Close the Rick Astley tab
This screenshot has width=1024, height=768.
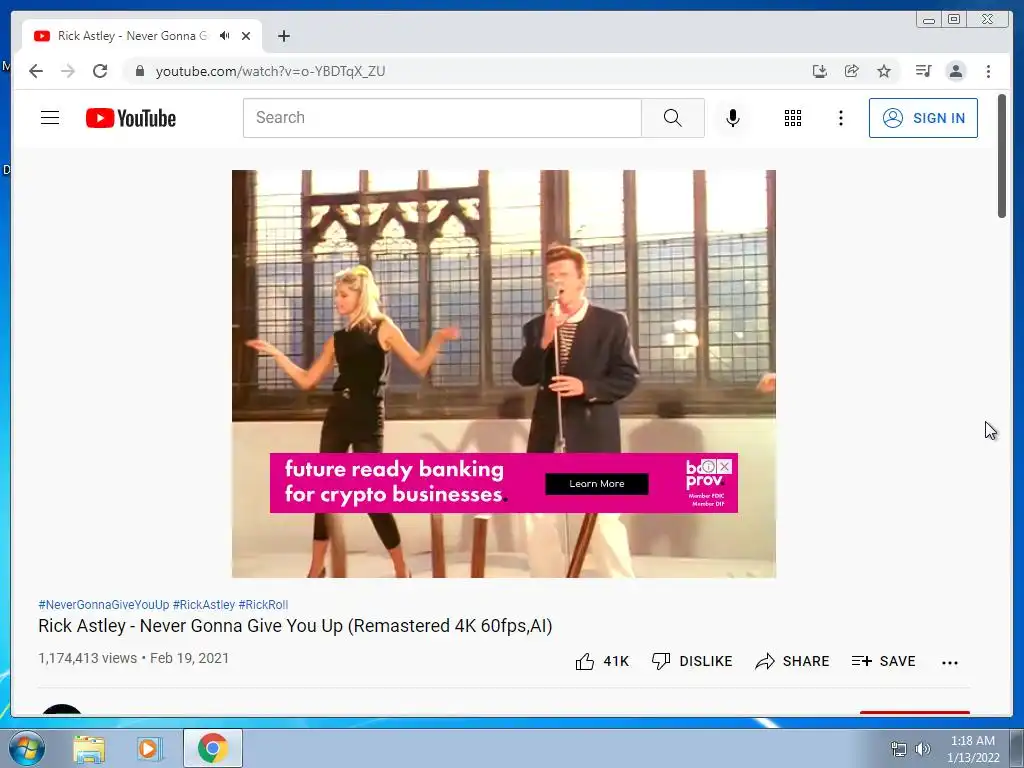click(x=246, y=36)
